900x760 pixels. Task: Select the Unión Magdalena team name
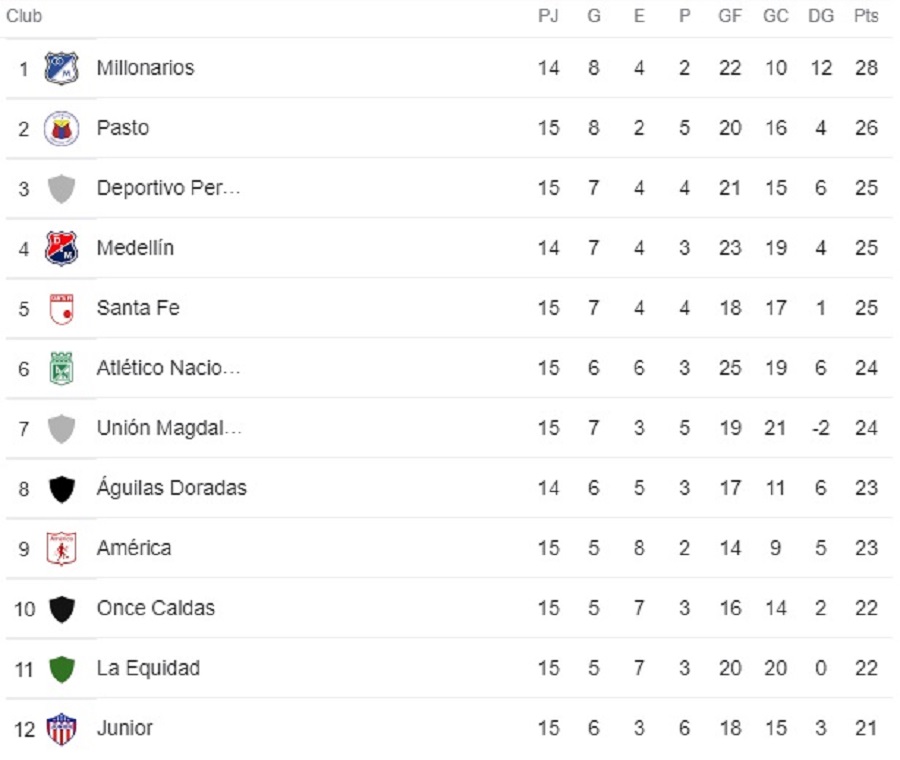tap(168, 428)
